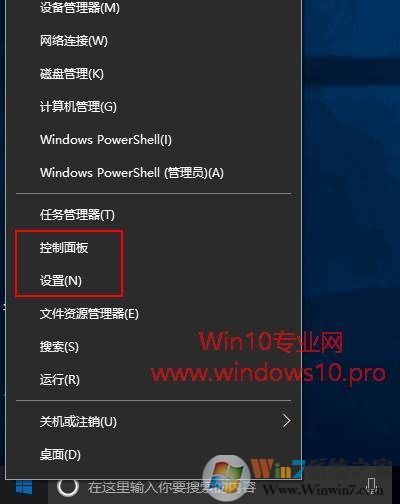Image resolution: width=400 pixels, height=504 pixels.
Task: Click the microphone icon in search box
Action: pyautogui.click(x=372, y=487)
